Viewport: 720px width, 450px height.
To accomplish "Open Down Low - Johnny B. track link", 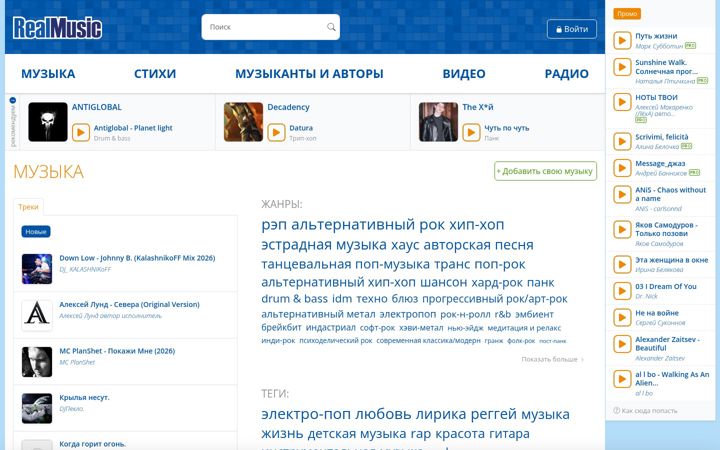I will [x=137, y=258].
